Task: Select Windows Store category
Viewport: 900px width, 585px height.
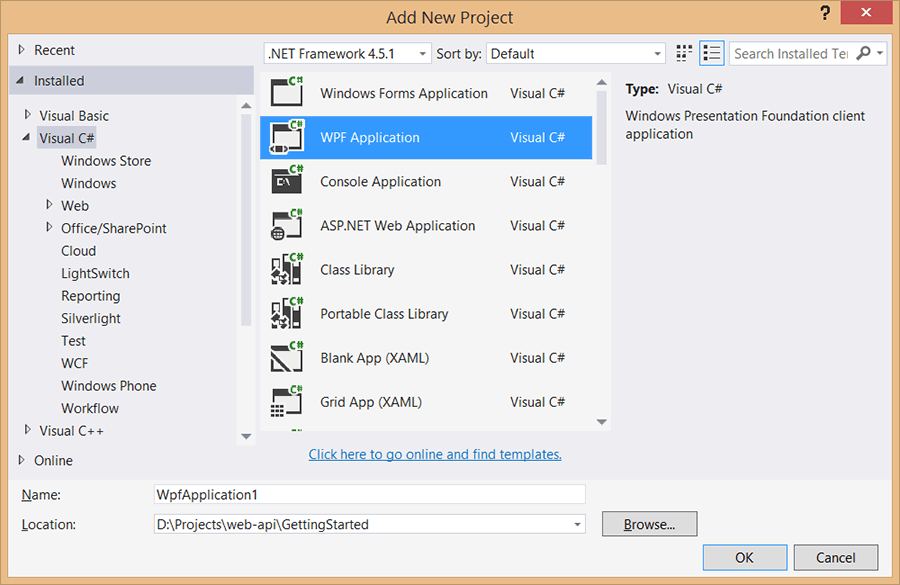Action: (x=106, y=161)
